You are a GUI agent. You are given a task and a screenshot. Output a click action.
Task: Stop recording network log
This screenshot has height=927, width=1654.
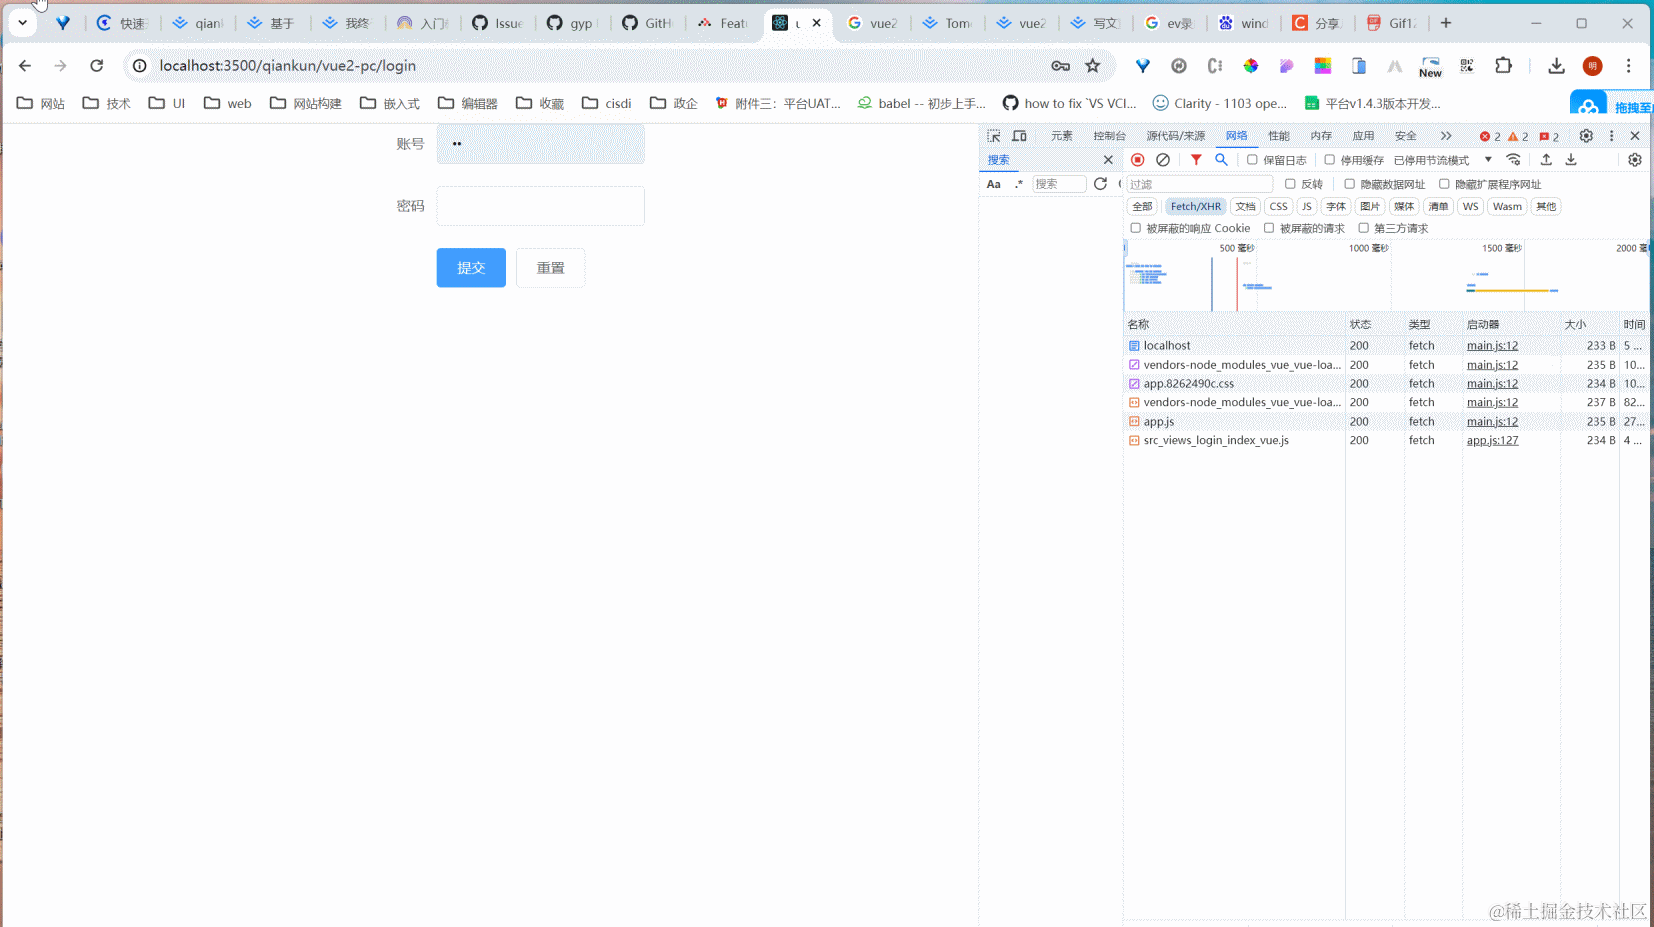point(1138,159)
